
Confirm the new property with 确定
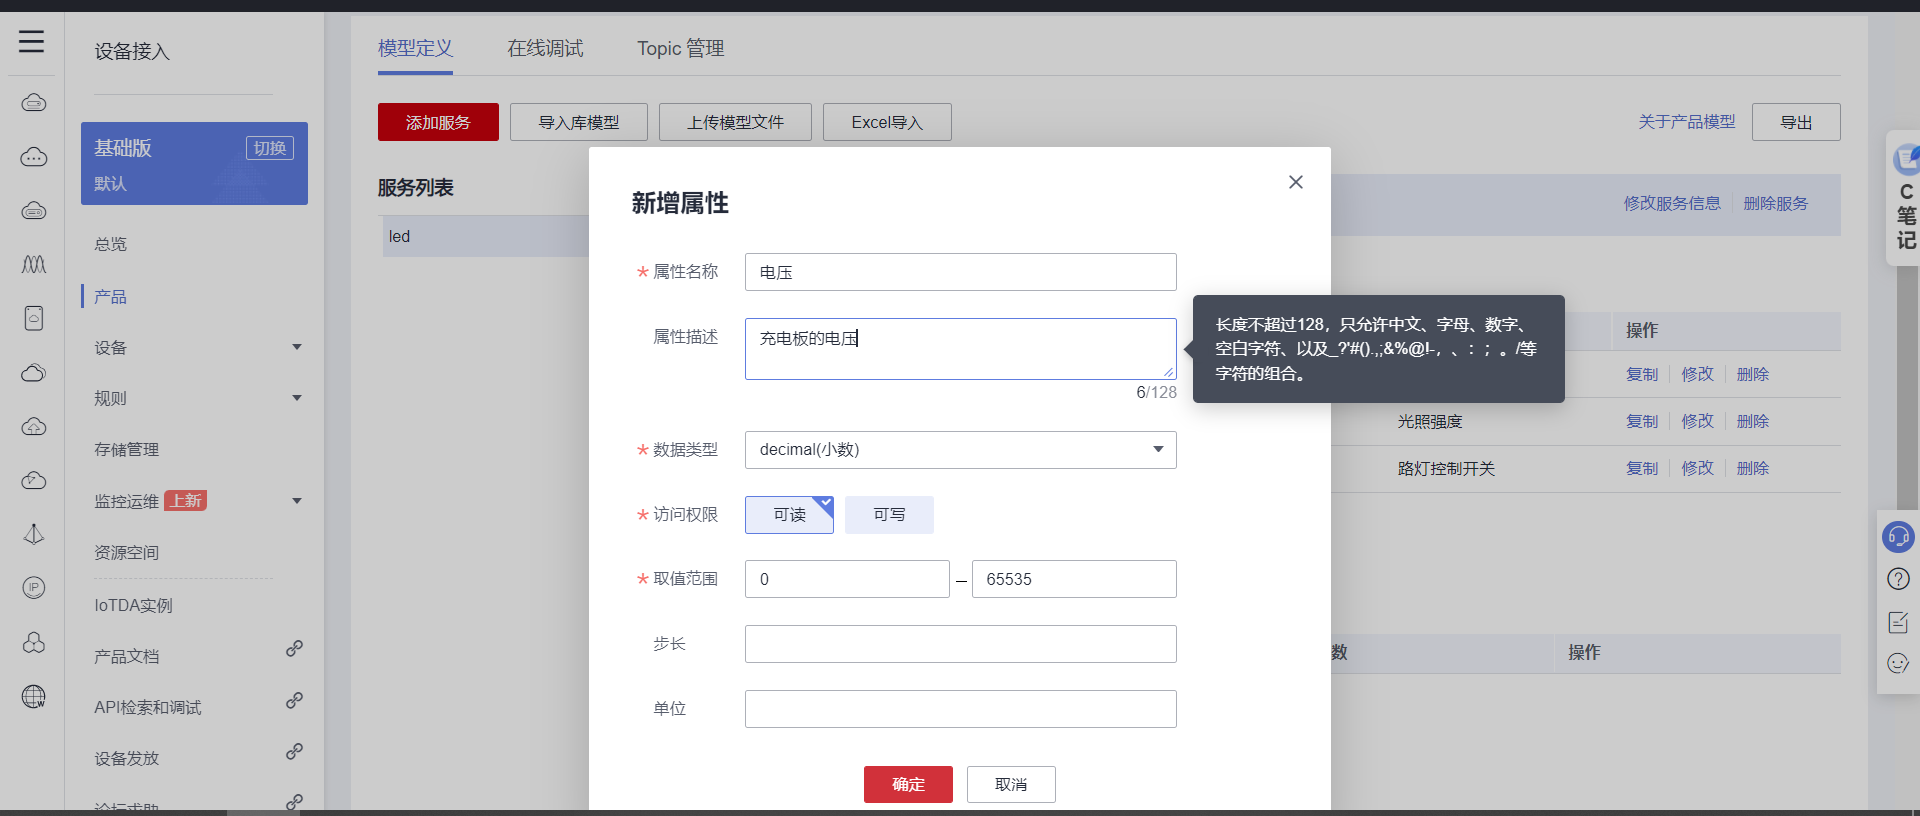(908, 784)
